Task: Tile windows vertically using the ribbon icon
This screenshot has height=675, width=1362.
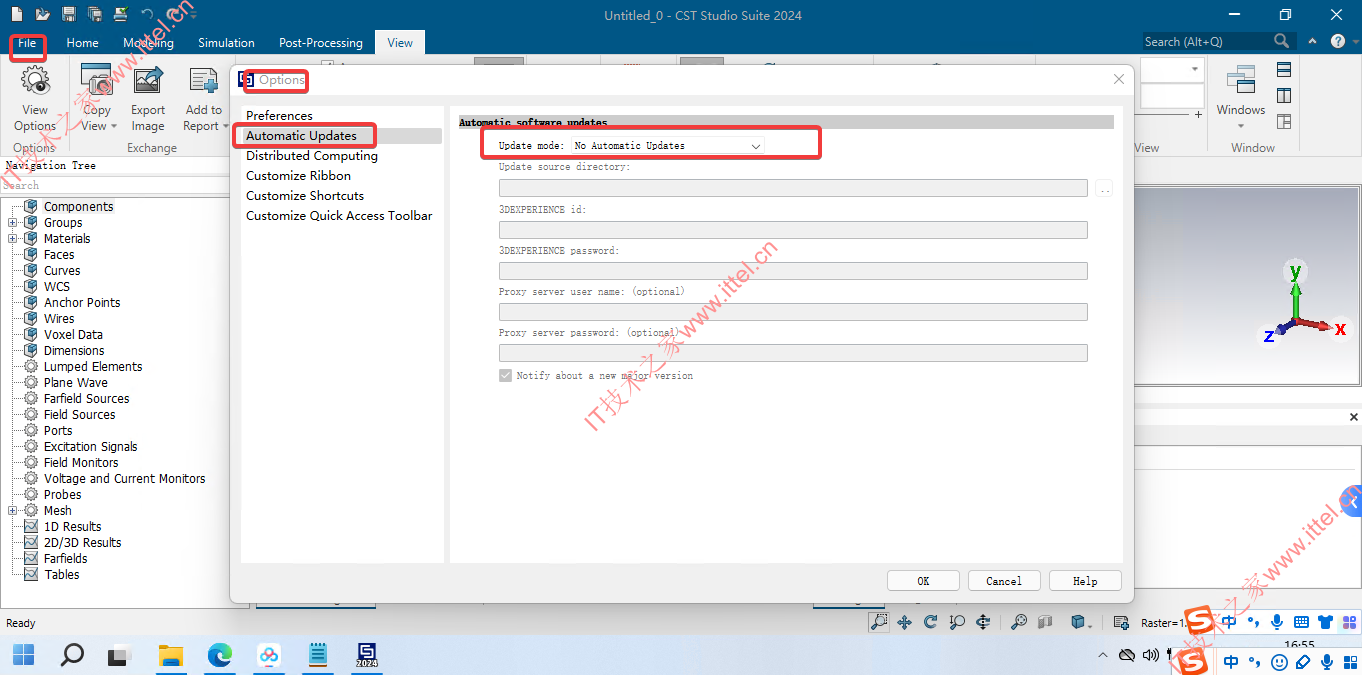Action: click(1284, 95)
